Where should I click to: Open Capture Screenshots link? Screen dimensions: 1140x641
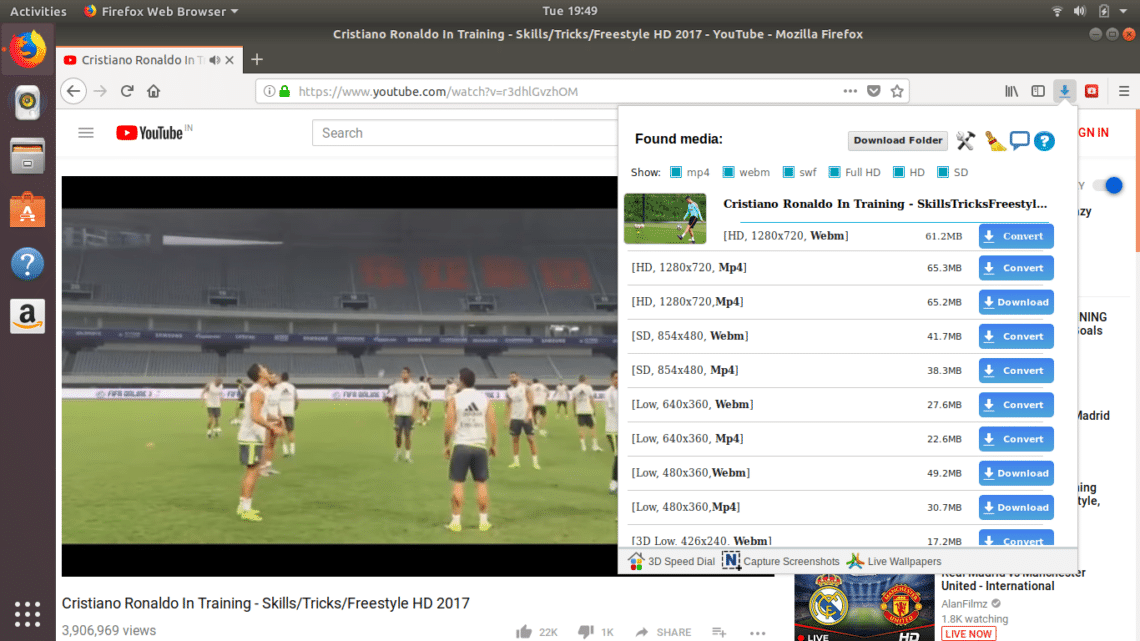tap(781, 561)
